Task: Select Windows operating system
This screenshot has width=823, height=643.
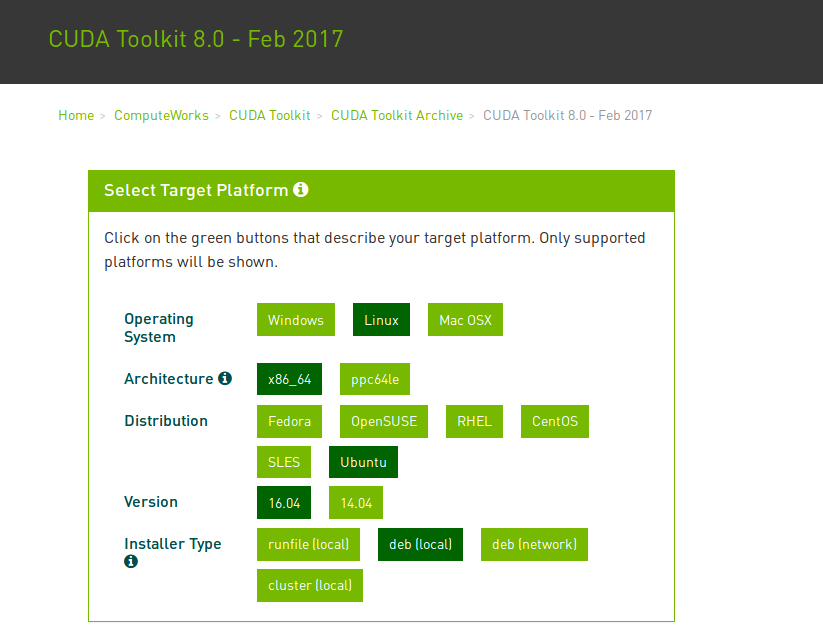Action: click(x=296, y=320)
